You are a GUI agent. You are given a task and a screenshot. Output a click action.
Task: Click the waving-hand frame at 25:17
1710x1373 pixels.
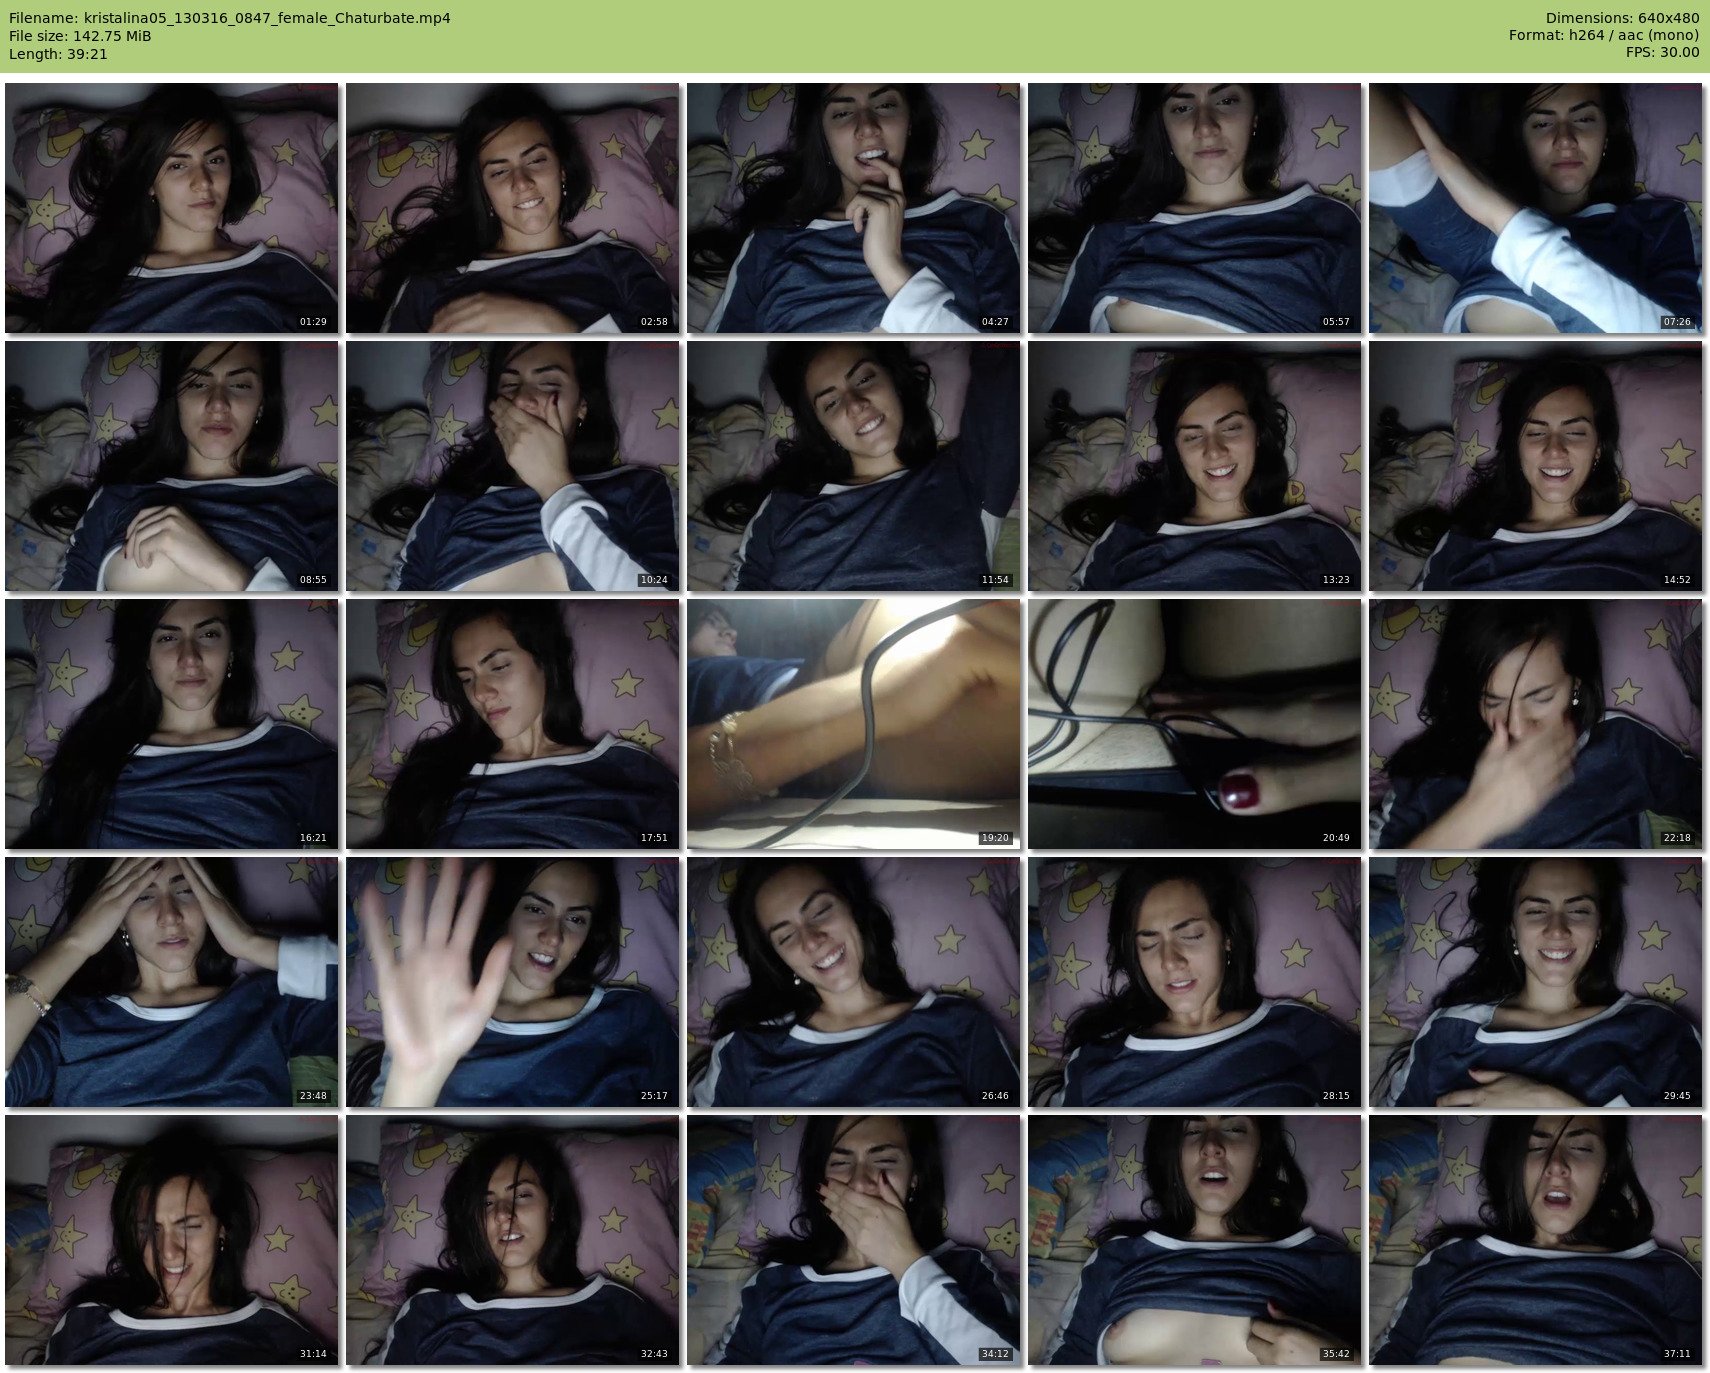coord(512,982)
